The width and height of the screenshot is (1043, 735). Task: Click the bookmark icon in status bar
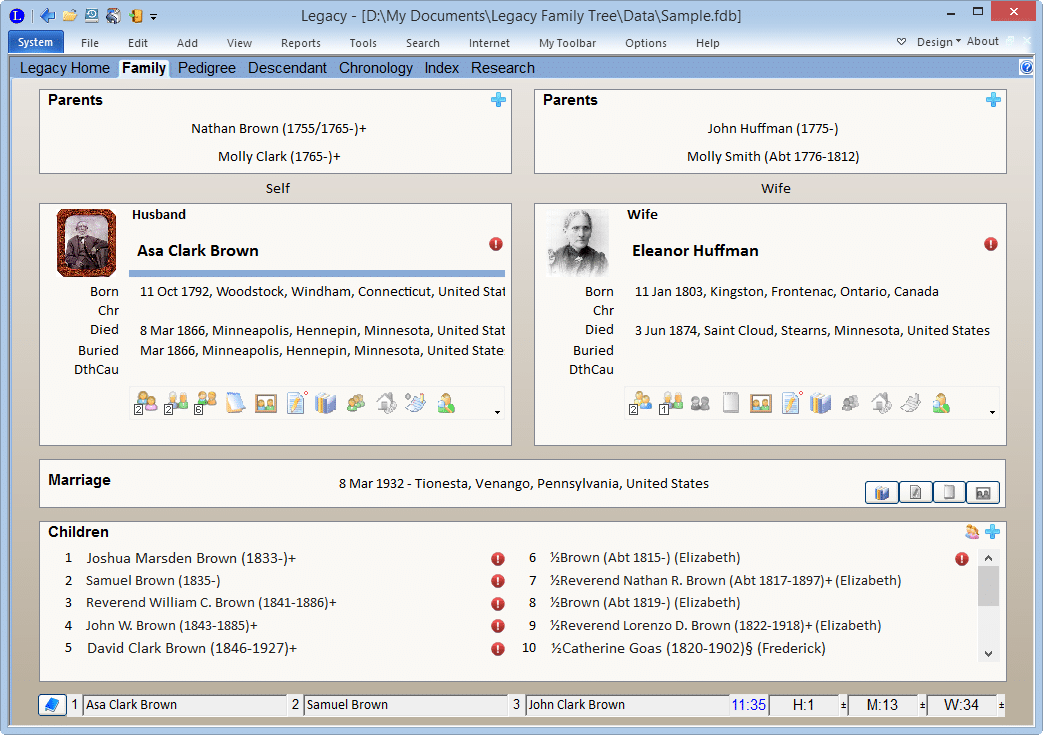pyautogui.click(x=52, y=704)
